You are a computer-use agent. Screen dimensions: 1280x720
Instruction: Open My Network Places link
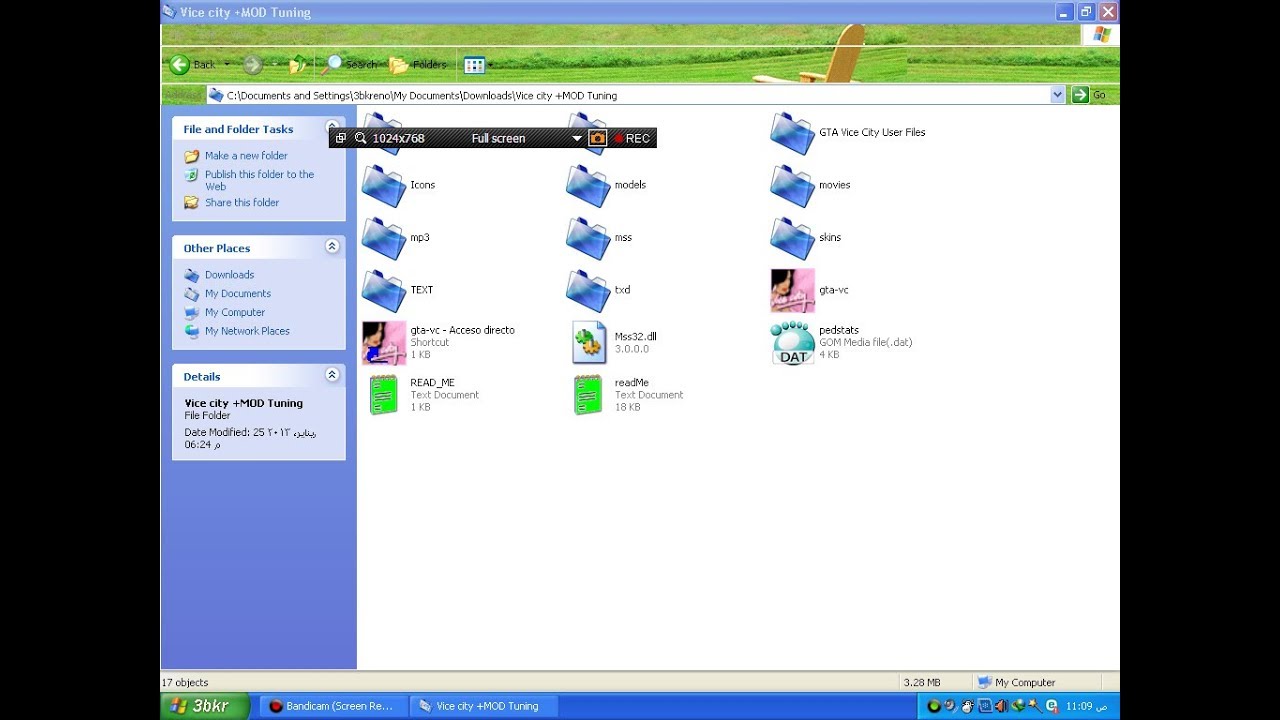pyautogui.click(x=247, y=331)
